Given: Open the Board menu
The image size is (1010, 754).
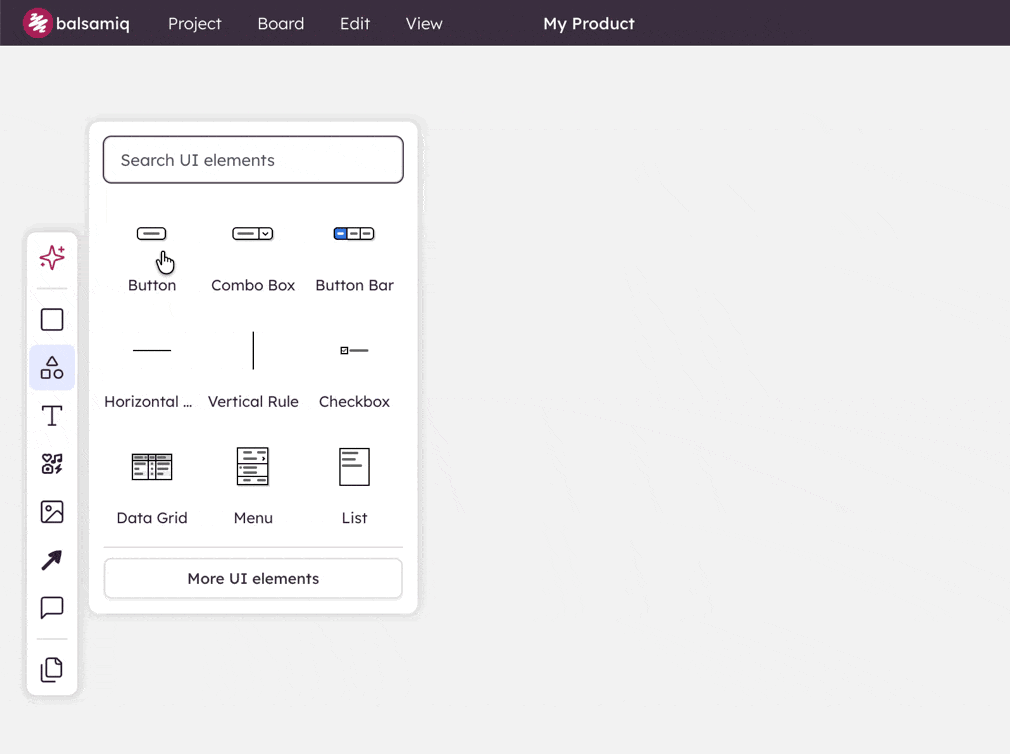Looking at the screenshot, I should (x=281, y=24).
